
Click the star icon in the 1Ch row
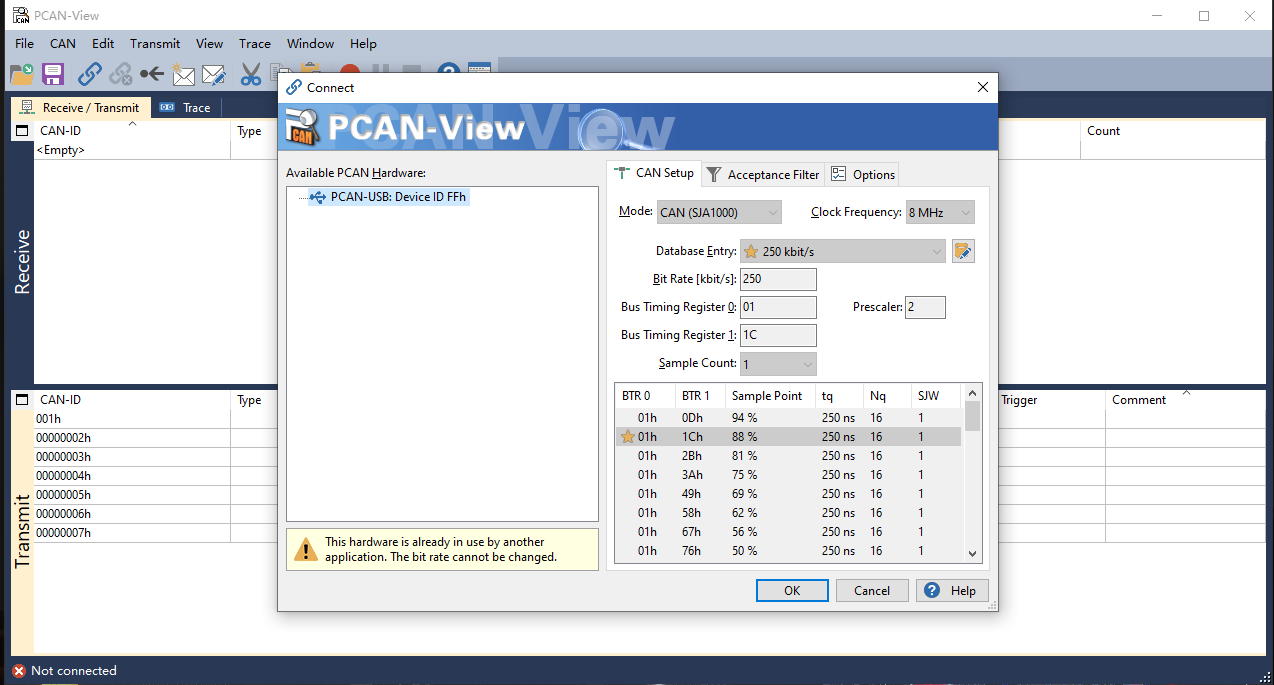point(628,437)
